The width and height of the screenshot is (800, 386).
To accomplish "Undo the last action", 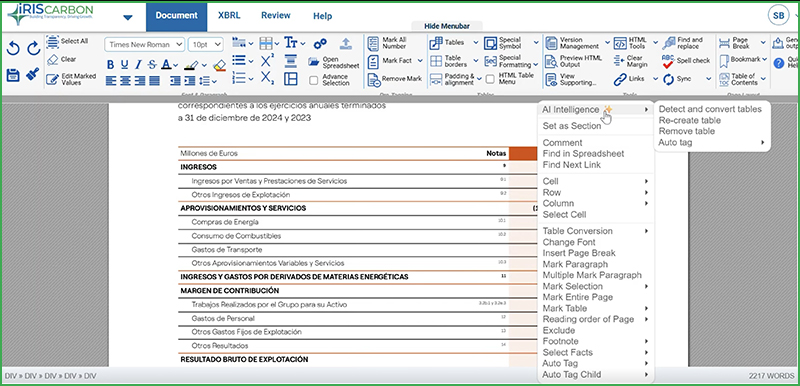I will pos(13,49).
